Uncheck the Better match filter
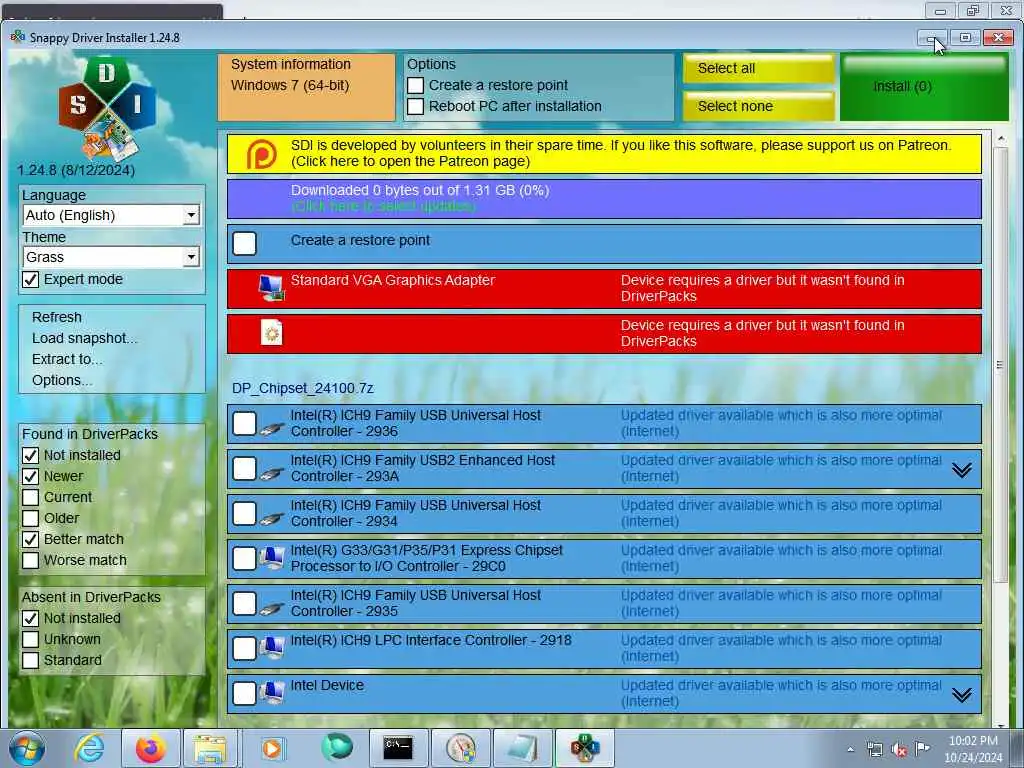This screenshot has width=1024, height=768. [31, 539]
